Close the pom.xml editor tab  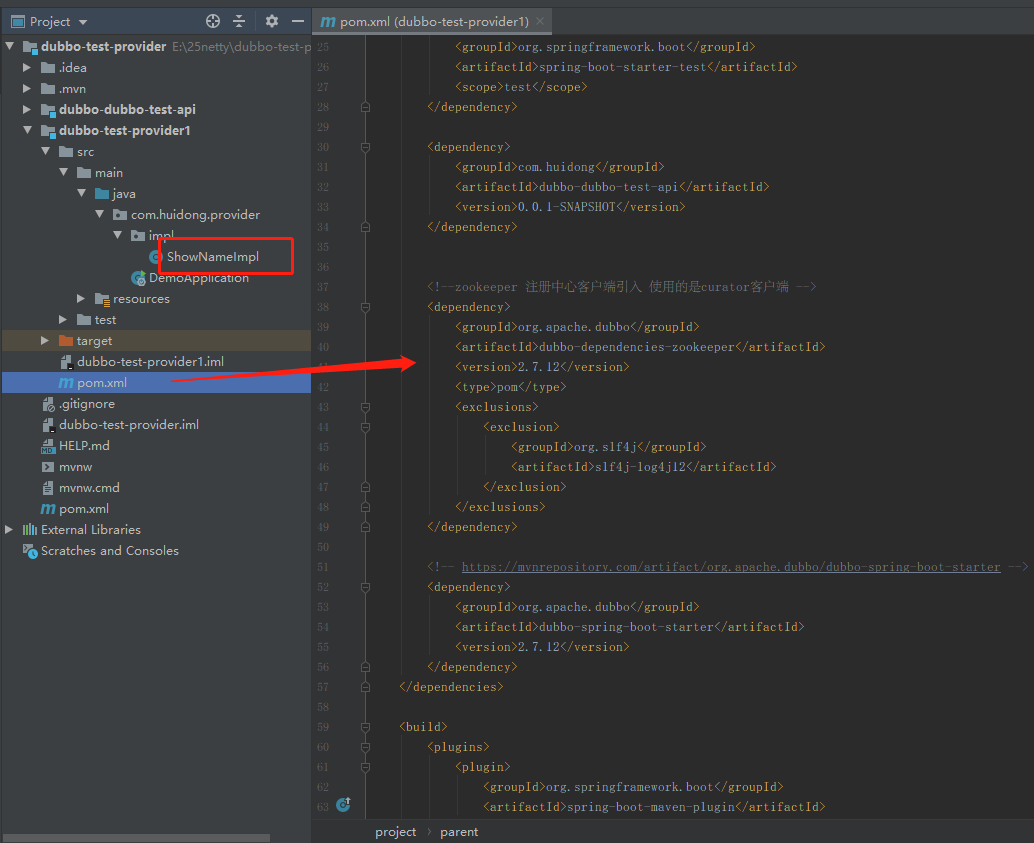[x=540, y=21]
